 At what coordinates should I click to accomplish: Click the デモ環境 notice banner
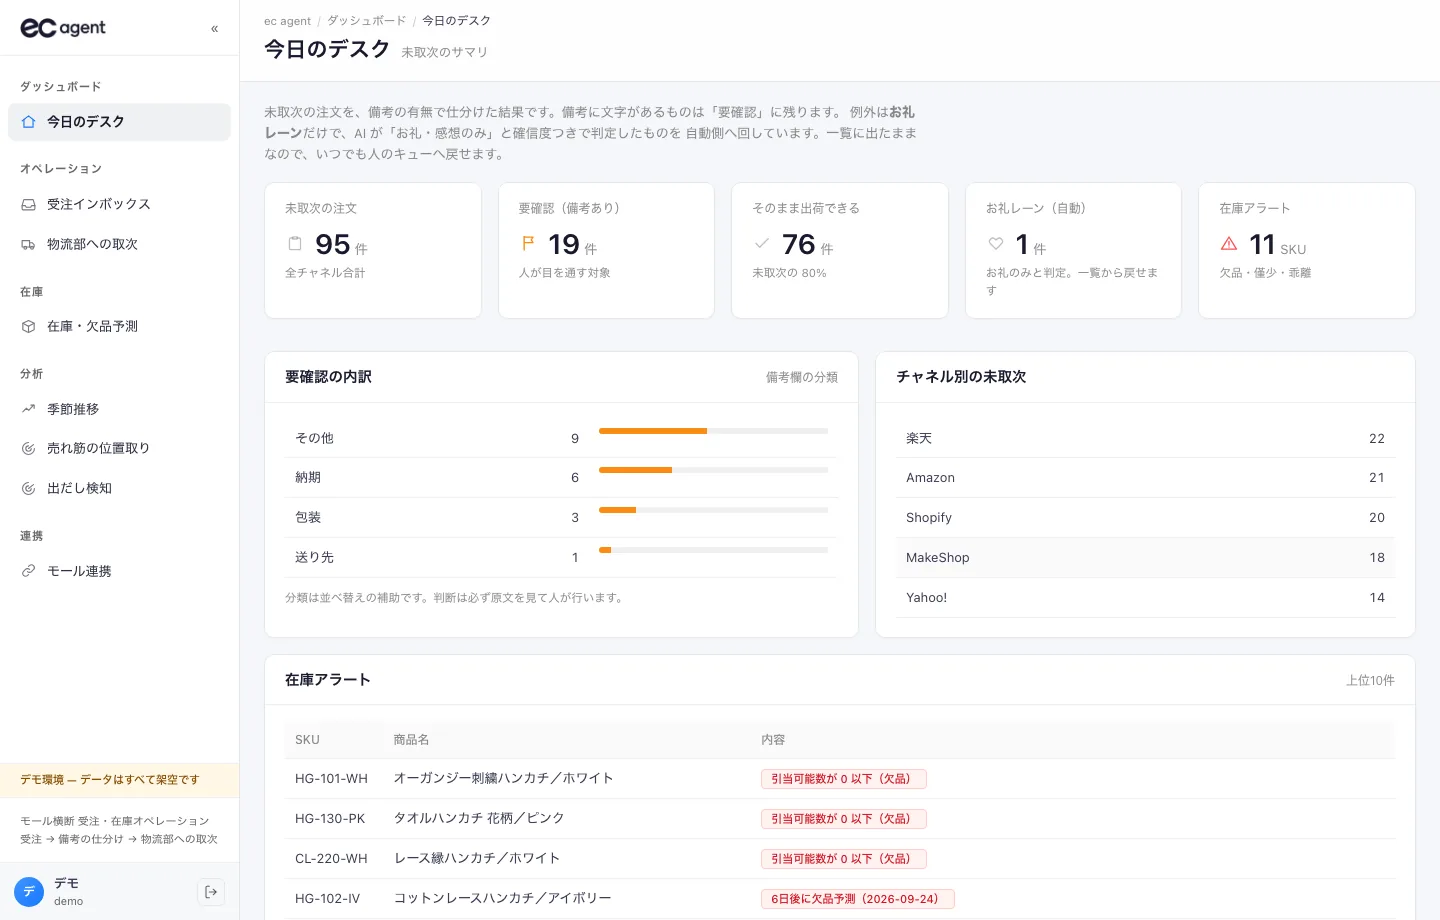coord(119,780)
